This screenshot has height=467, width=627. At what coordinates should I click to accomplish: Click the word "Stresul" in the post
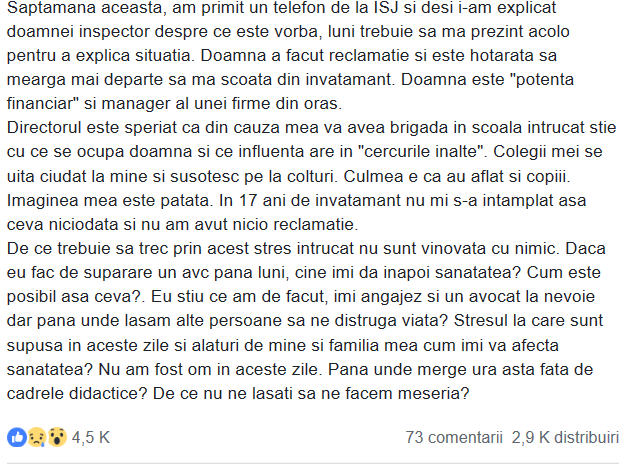pyautogui.click(x=481, y=321)
